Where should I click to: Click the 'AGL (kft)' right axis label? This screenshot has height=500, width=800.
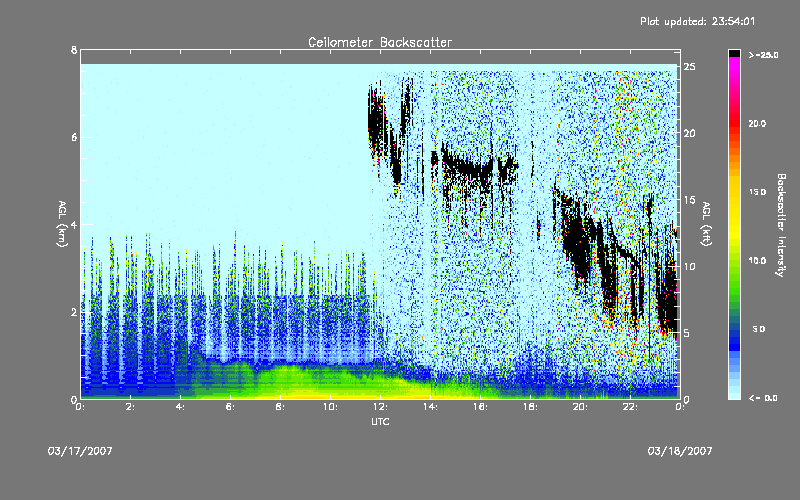[706, 224]
